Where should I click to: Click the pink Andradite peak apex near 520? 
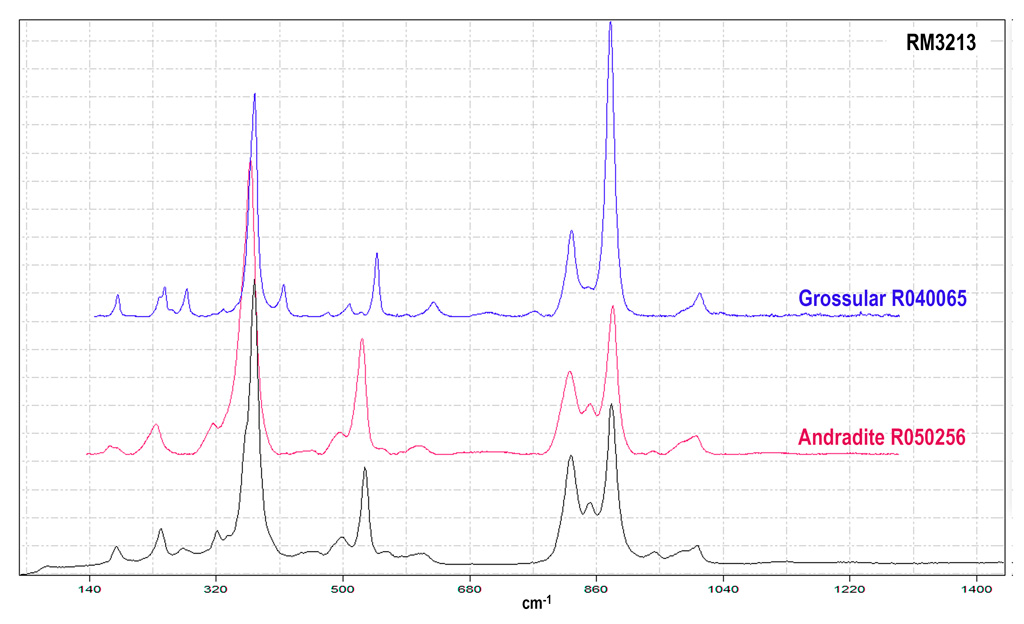tap(362, 340)
